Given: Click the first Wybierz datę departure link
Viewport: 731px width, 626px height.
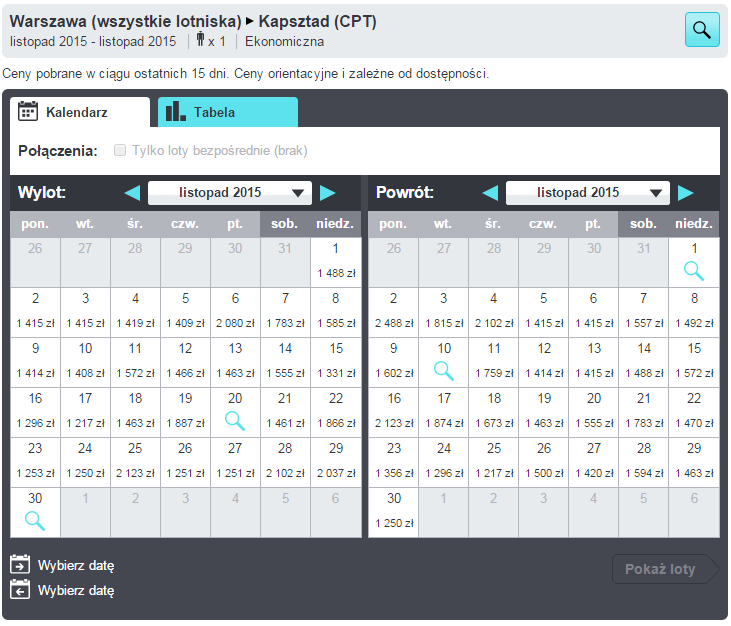Looking at the screenshot, I should [x=76, y=565].
